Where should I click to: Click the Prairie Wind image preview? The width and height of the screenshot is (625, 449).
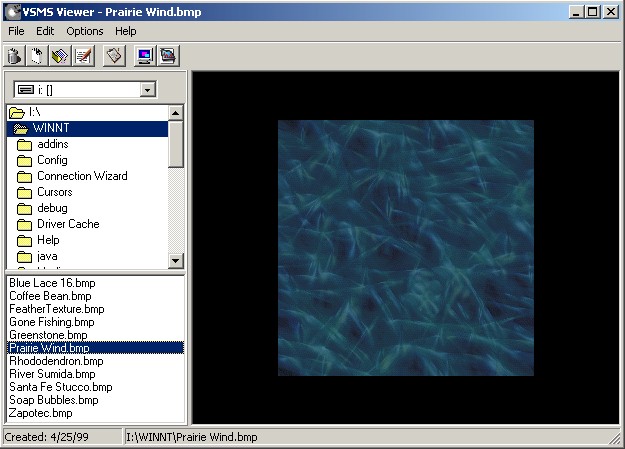[405, 248]
